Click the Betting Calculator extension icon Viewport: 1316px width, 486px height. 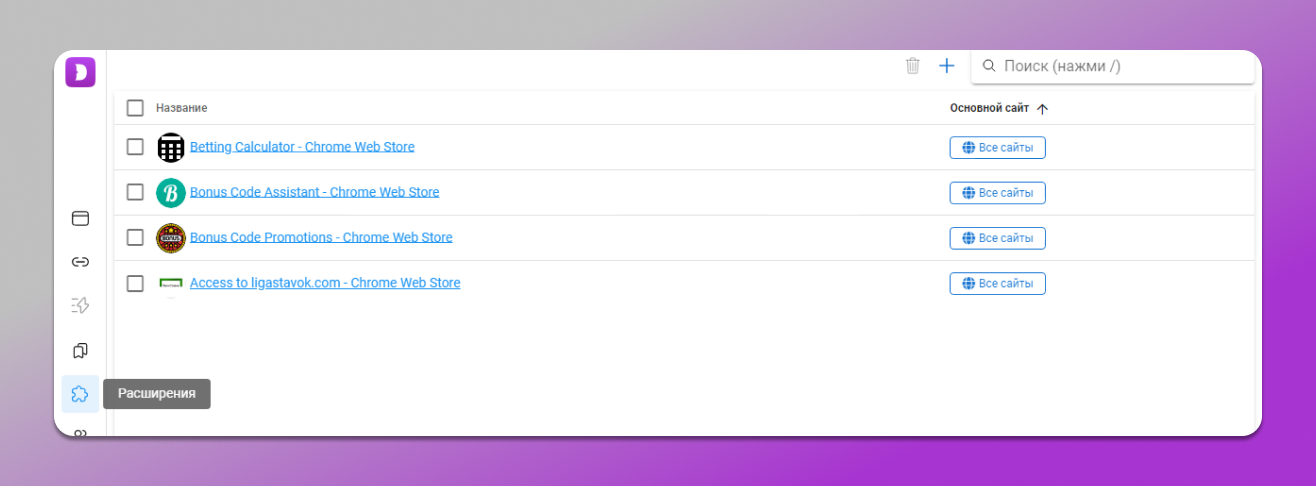pos(171,148)
